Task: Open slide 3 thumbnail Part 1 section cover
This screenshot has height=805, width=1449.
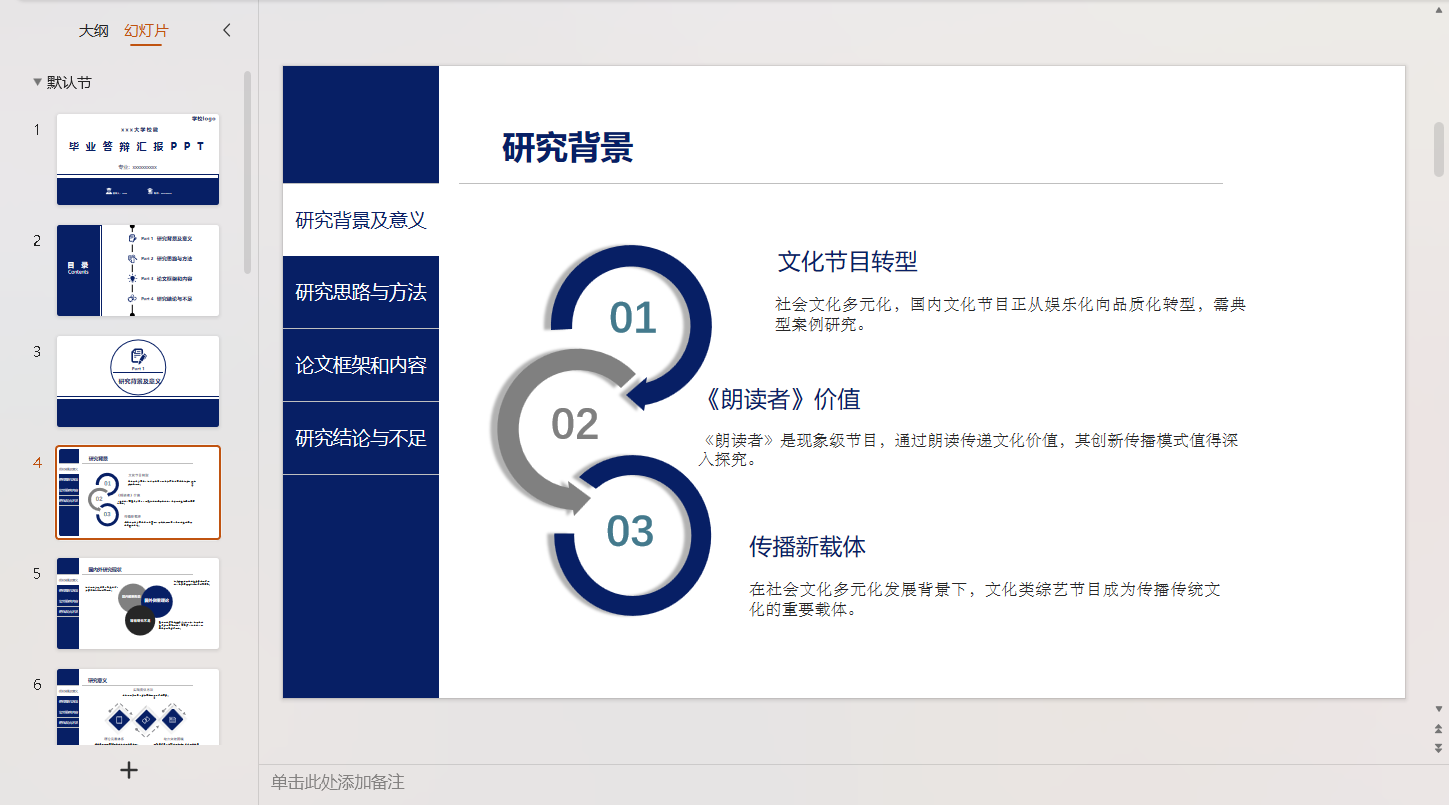Action: point(138,381)
